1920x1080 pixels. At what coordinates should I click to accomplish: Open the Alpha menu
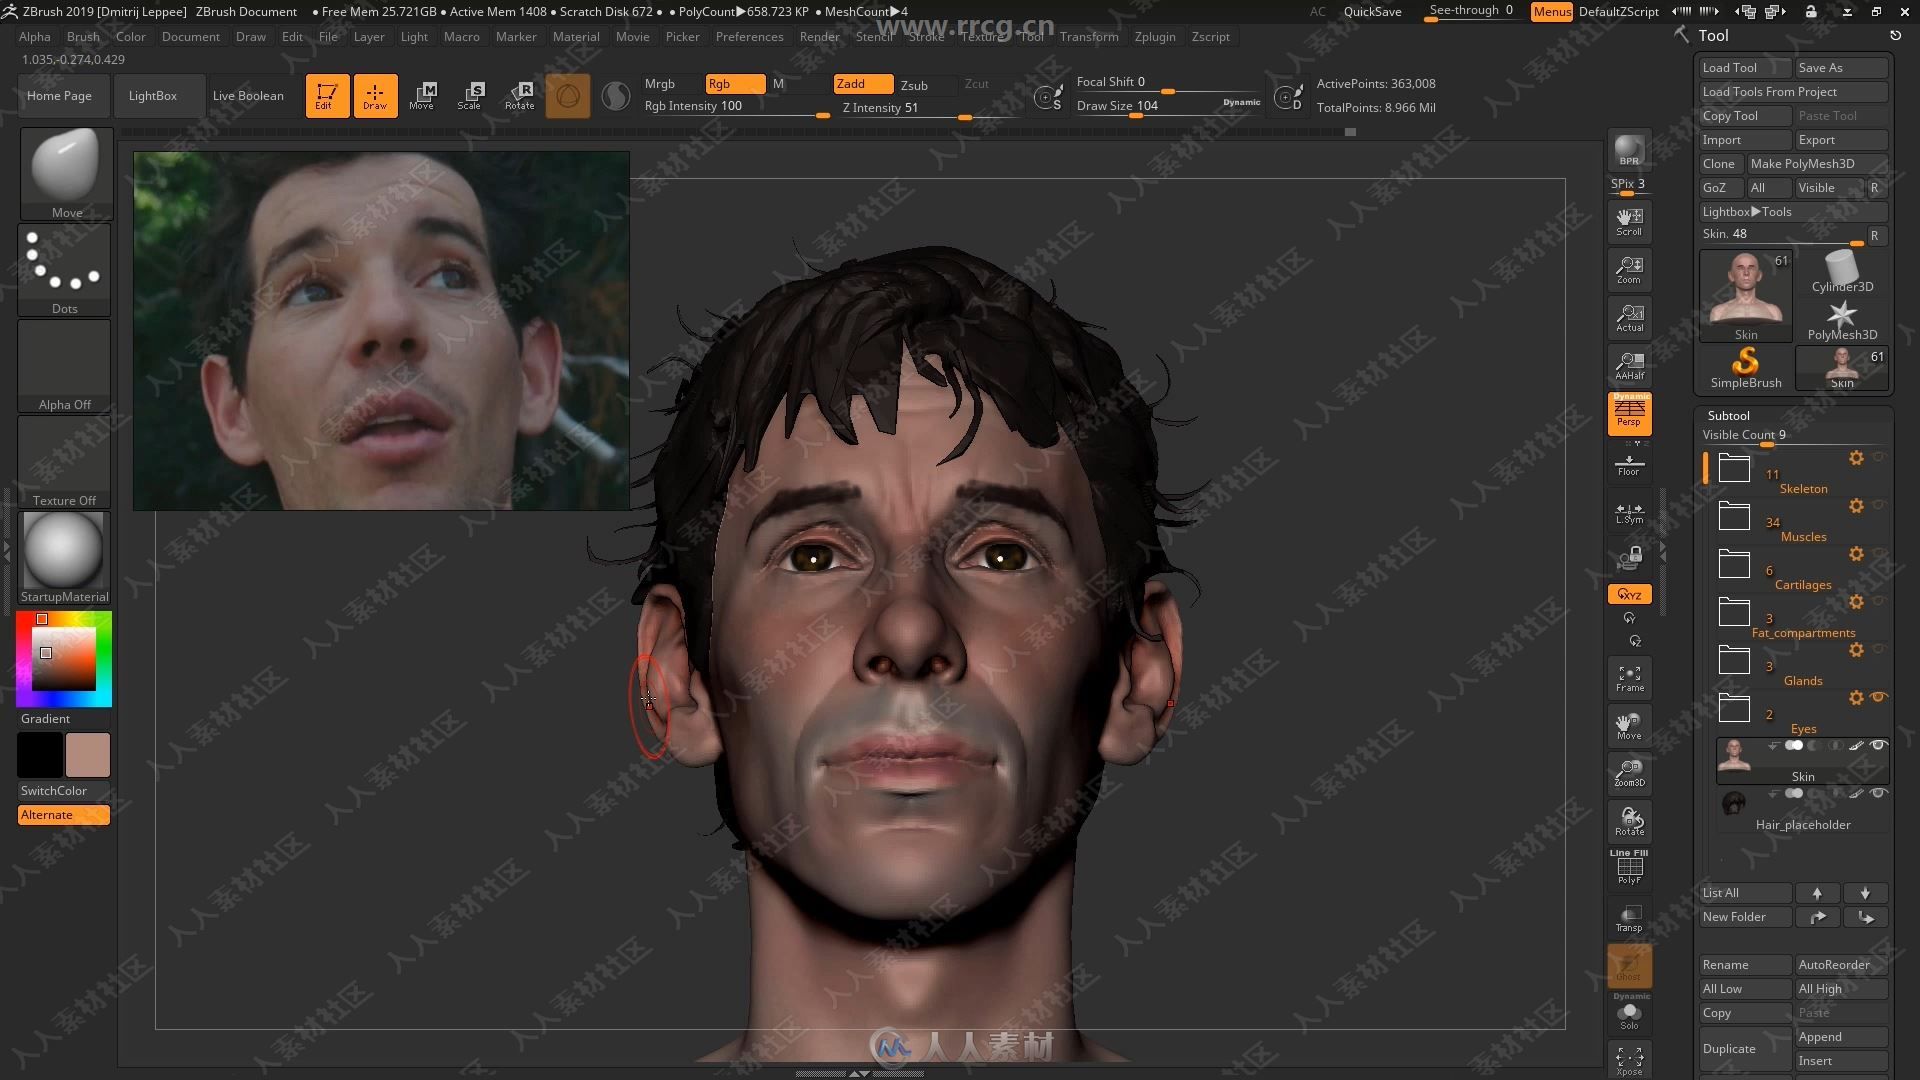(35, 37)
